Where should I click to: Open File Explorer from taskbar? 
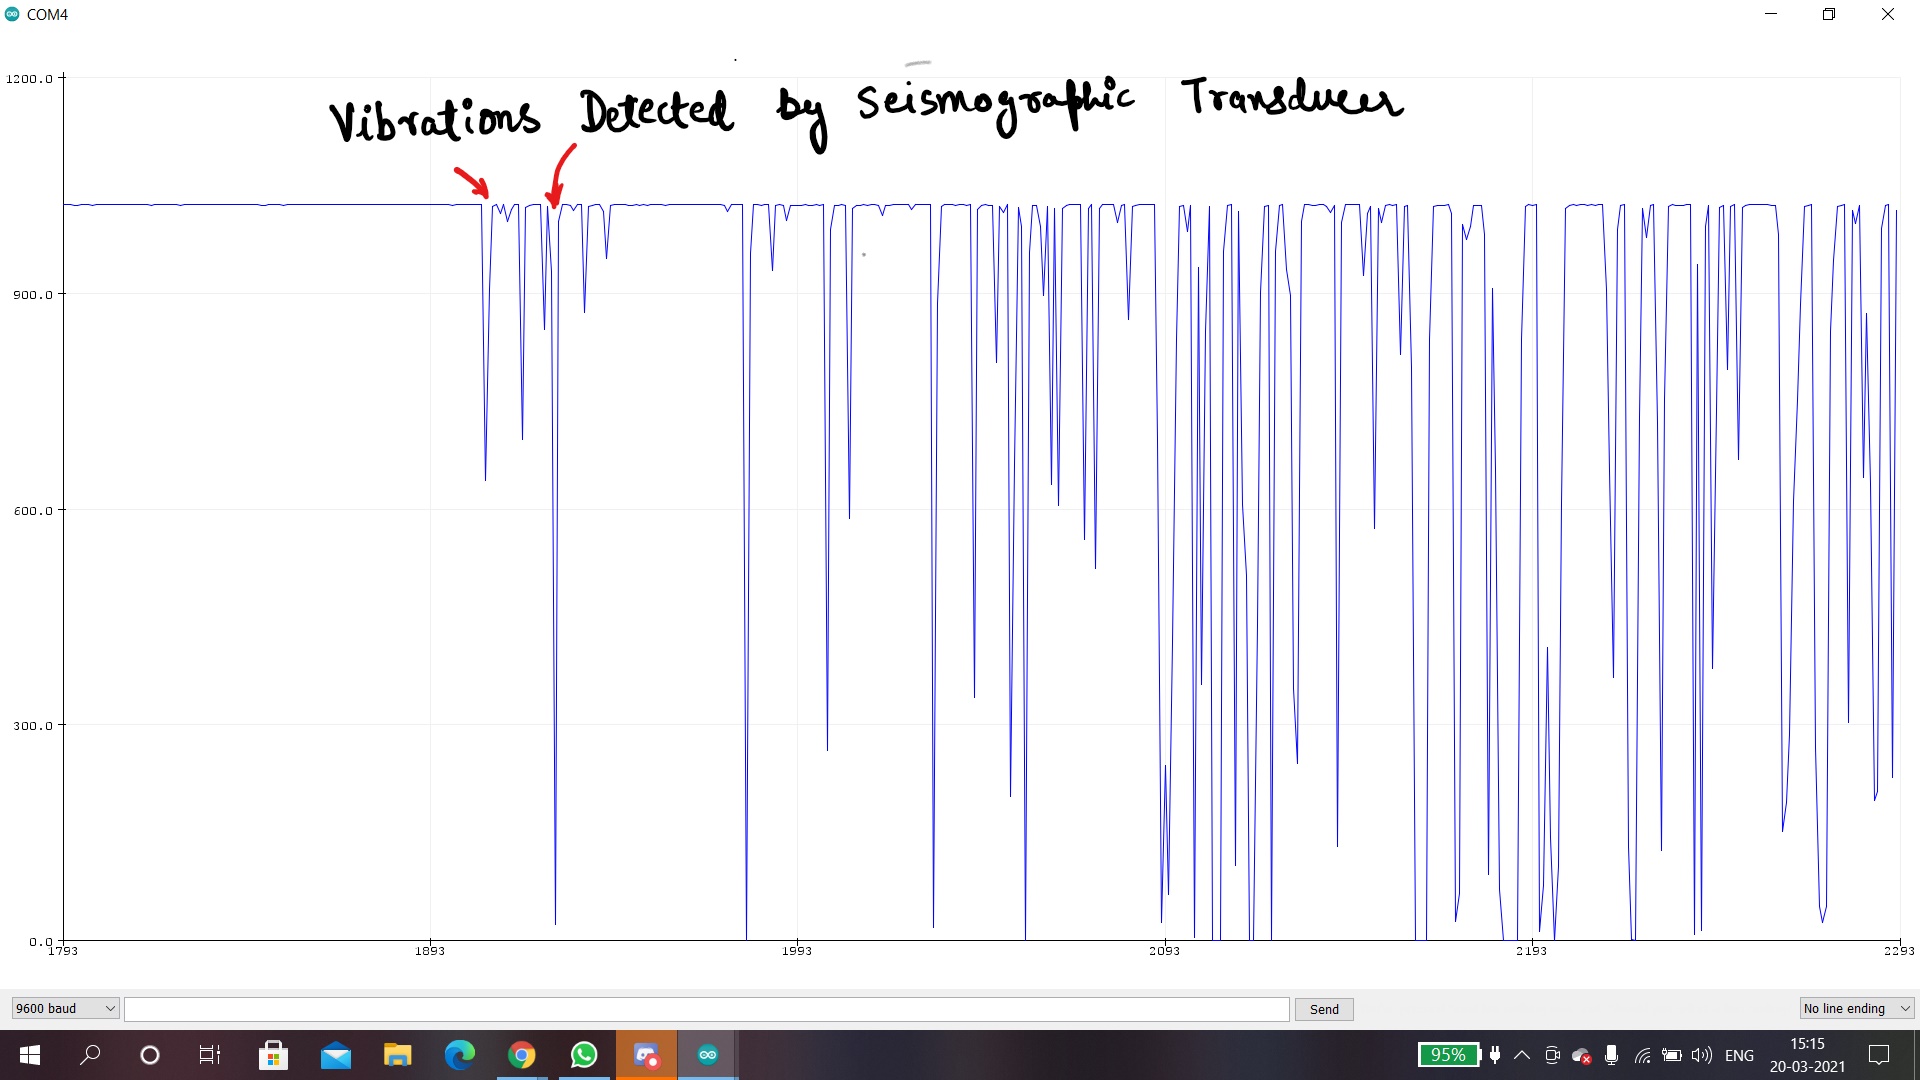click(398, 1055)
